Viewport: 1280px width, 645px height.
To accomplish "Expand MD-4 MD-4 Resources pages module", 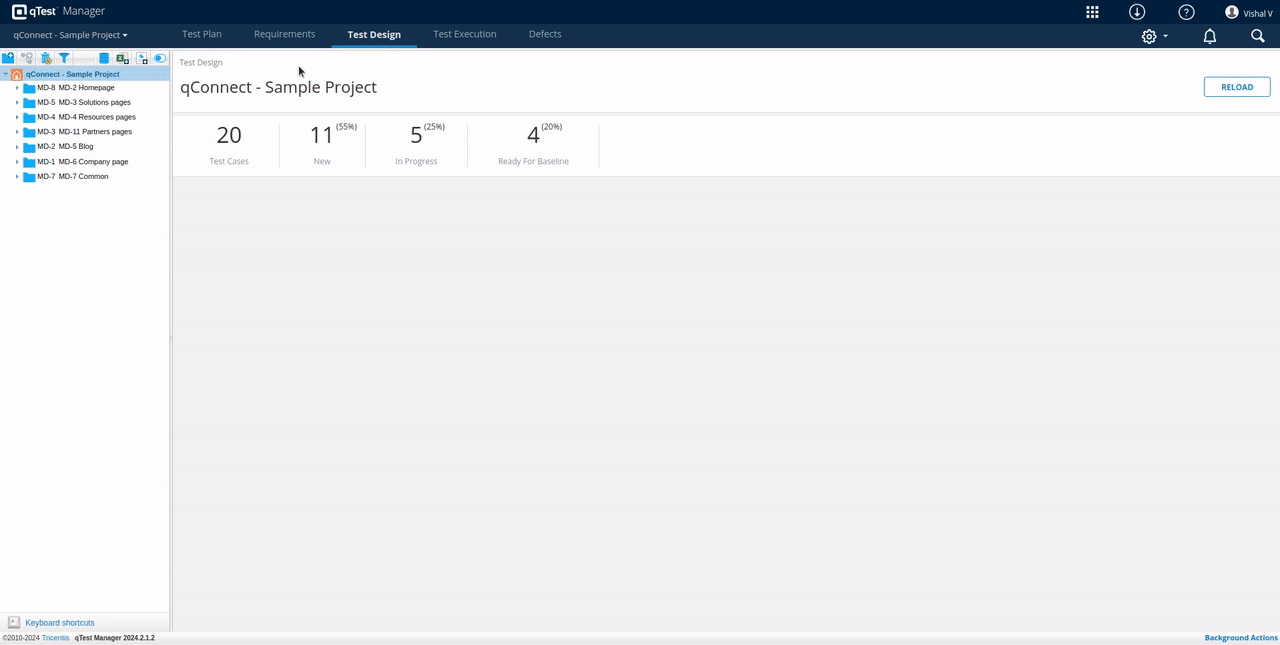I will click(x=17, y=117).
